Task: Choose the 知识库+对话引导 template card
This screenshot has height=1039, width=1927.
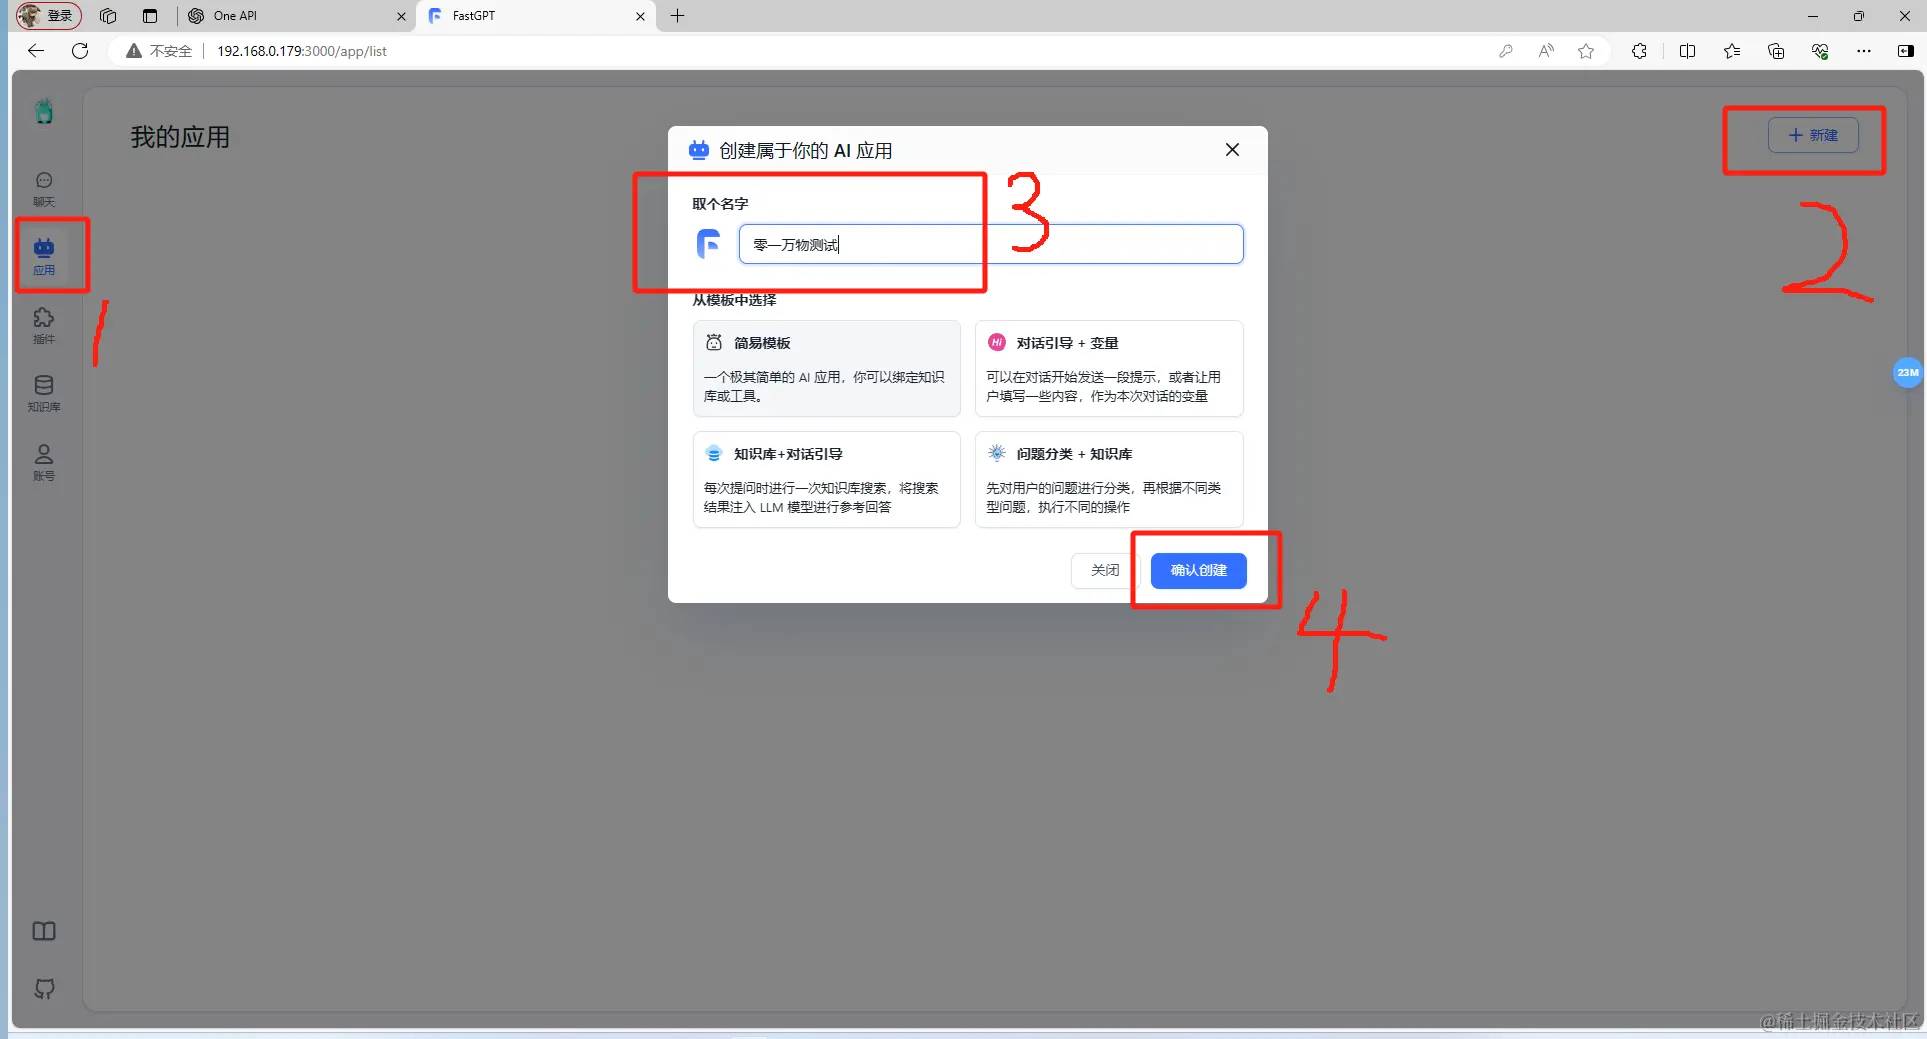Action: coord(826,479)
